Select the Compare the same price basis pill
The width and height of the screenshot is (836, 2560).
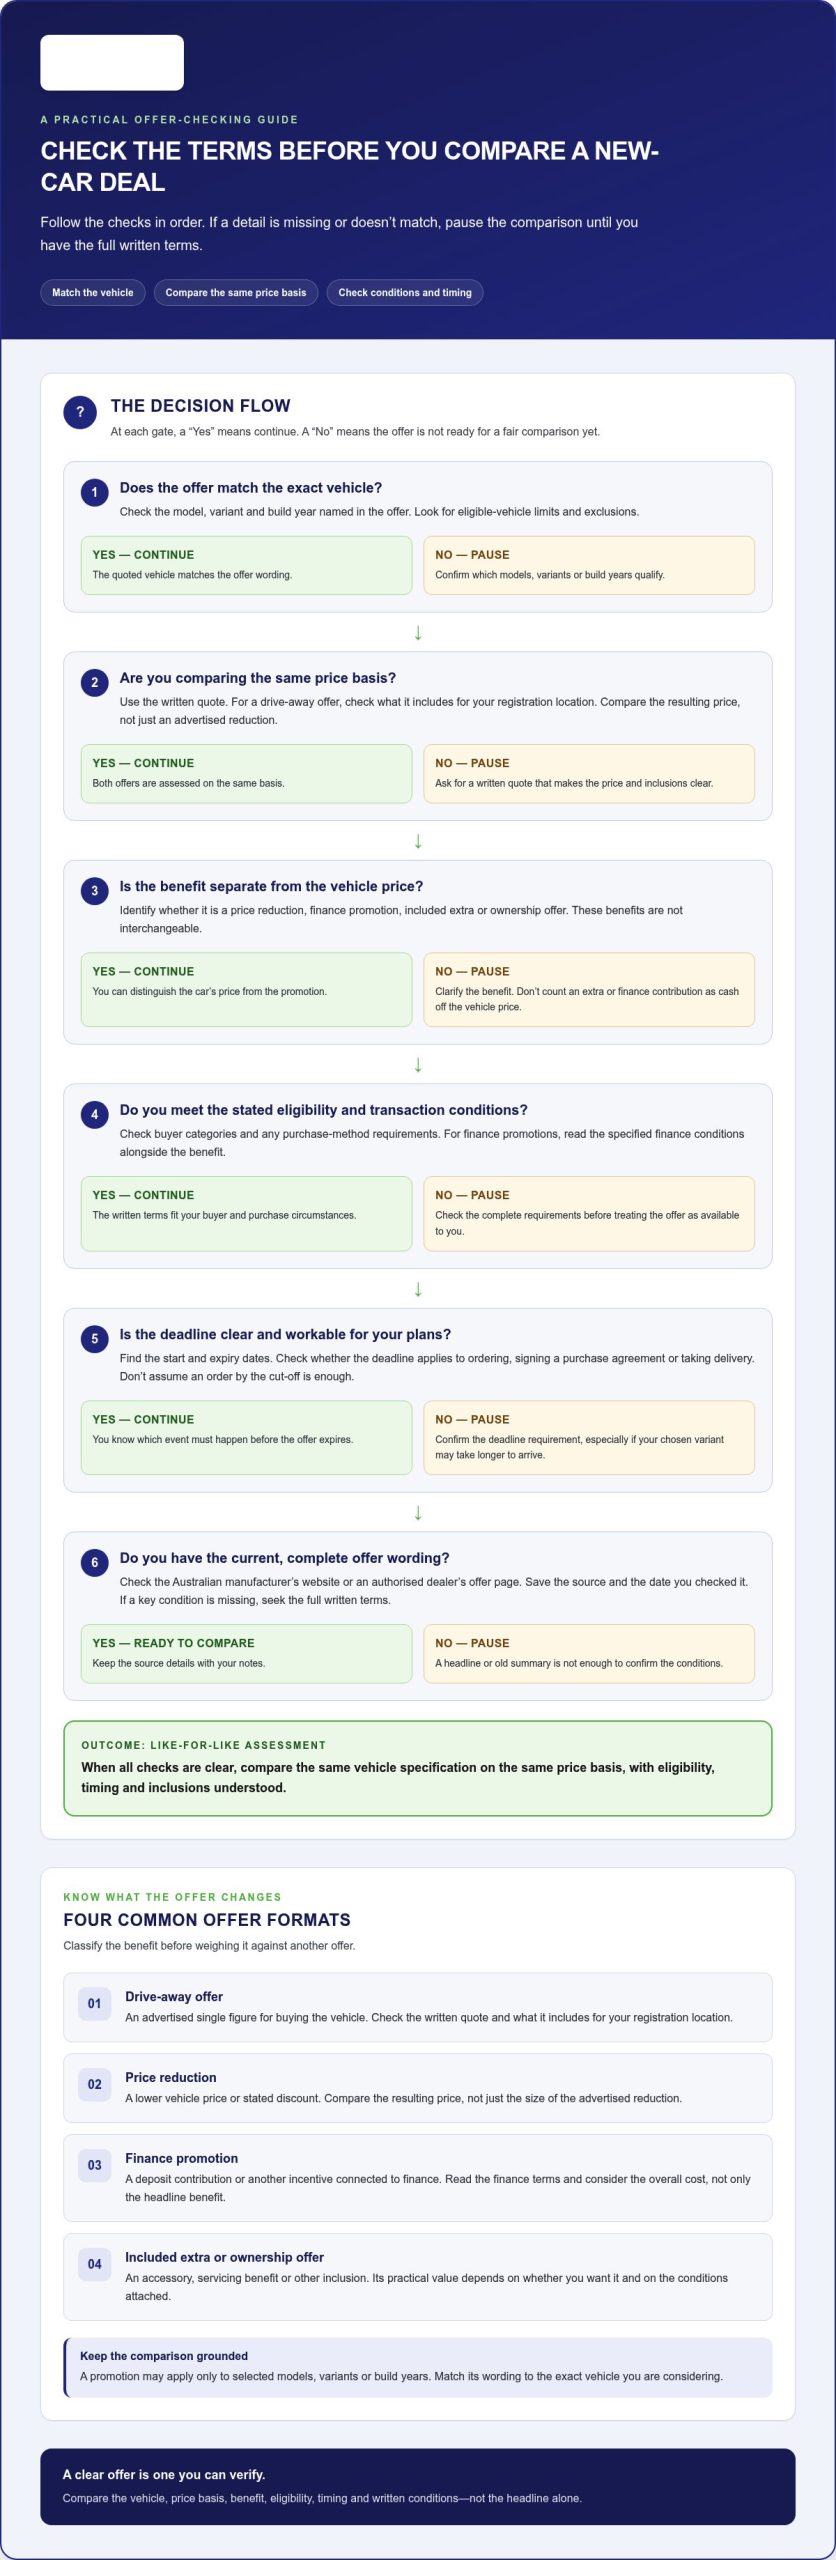point(236,293)
